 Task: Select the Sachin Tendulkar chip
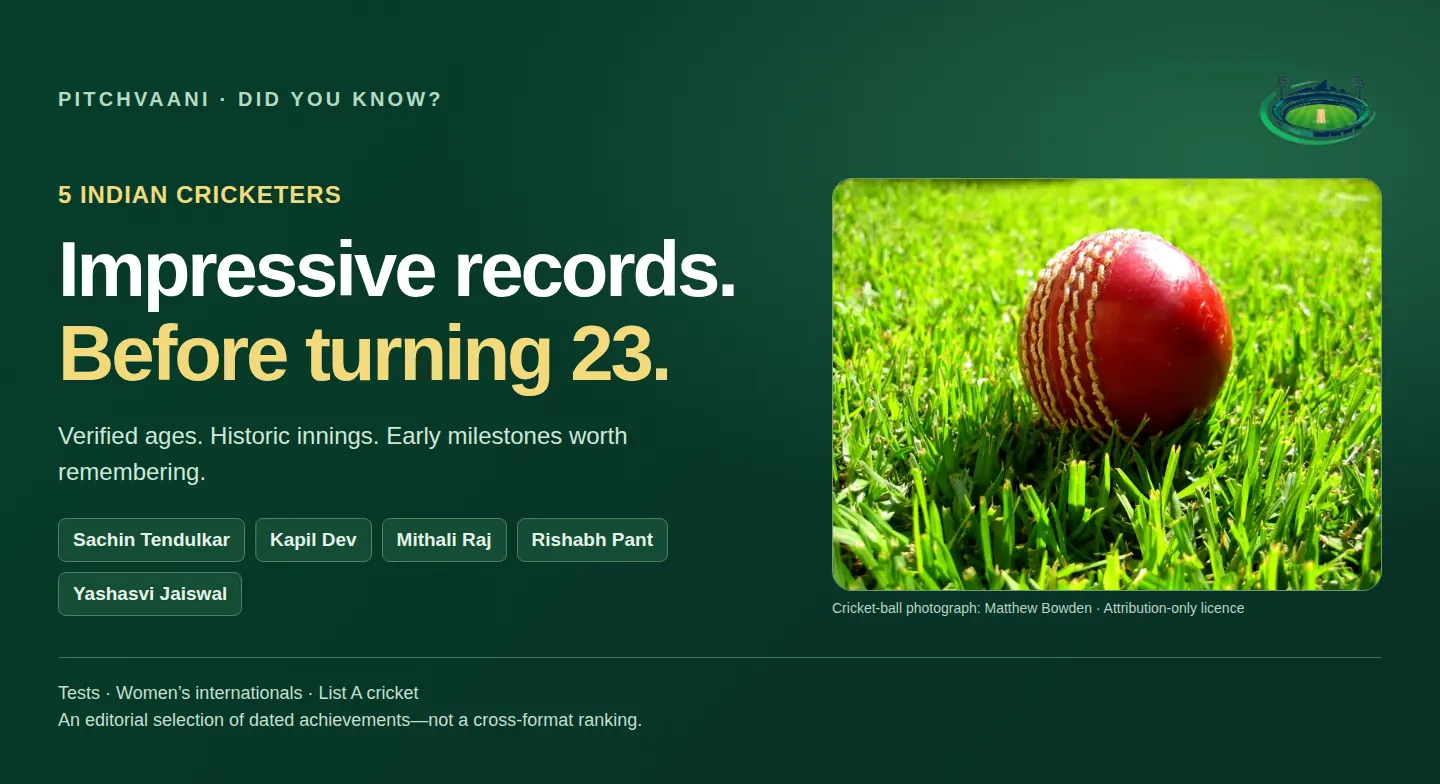point(151,540)
